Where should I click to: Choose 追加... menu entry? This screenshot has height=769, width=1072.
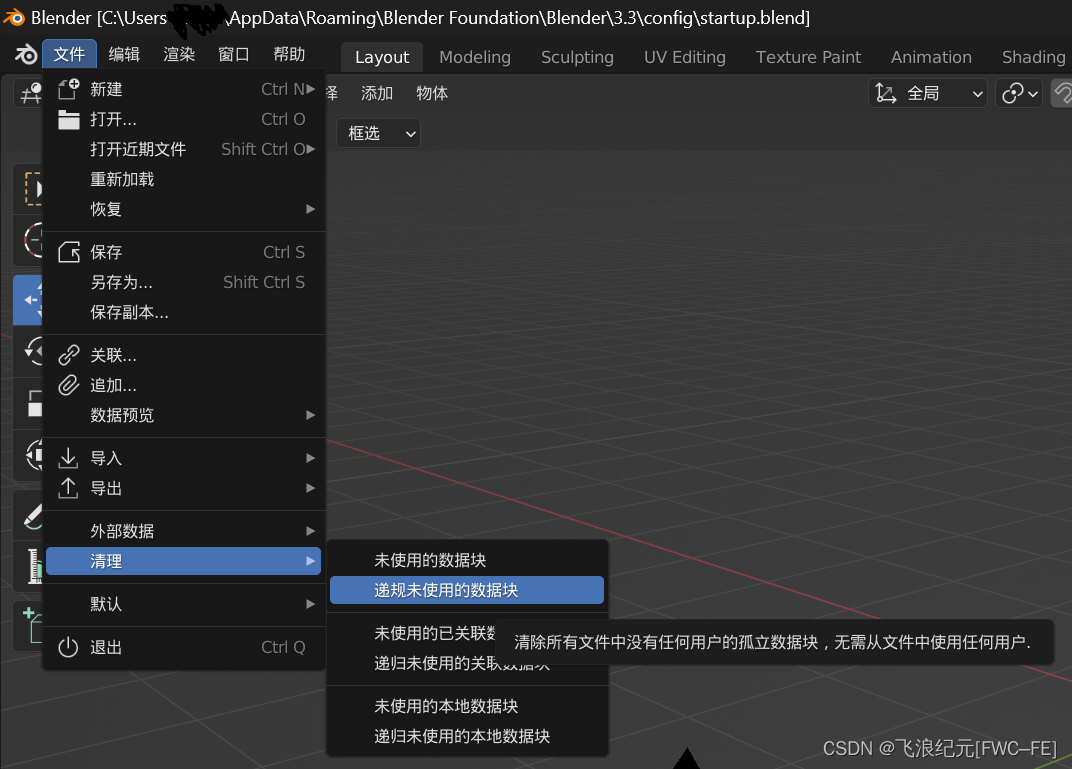[x=184, y=386]
